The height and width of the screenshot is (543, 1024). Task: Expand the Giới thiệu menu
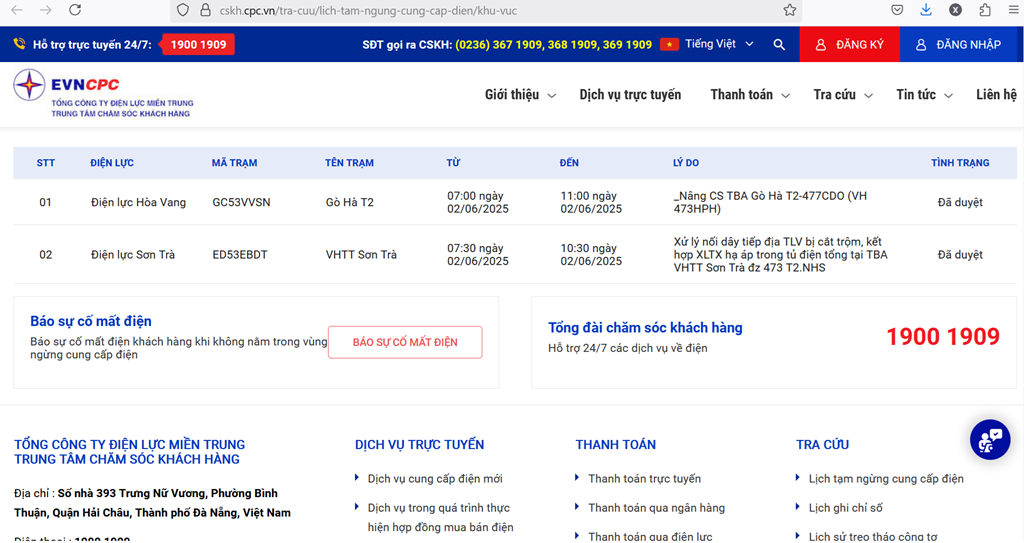point(520,95)
